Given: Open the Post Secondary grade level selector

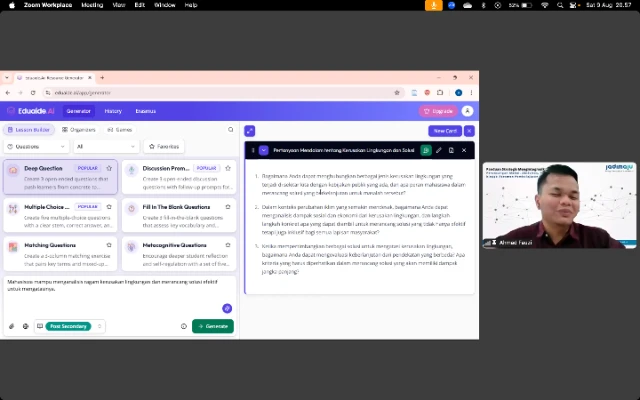Looking at the screenshot, I should pyautogui.click(x=70, y=326).
